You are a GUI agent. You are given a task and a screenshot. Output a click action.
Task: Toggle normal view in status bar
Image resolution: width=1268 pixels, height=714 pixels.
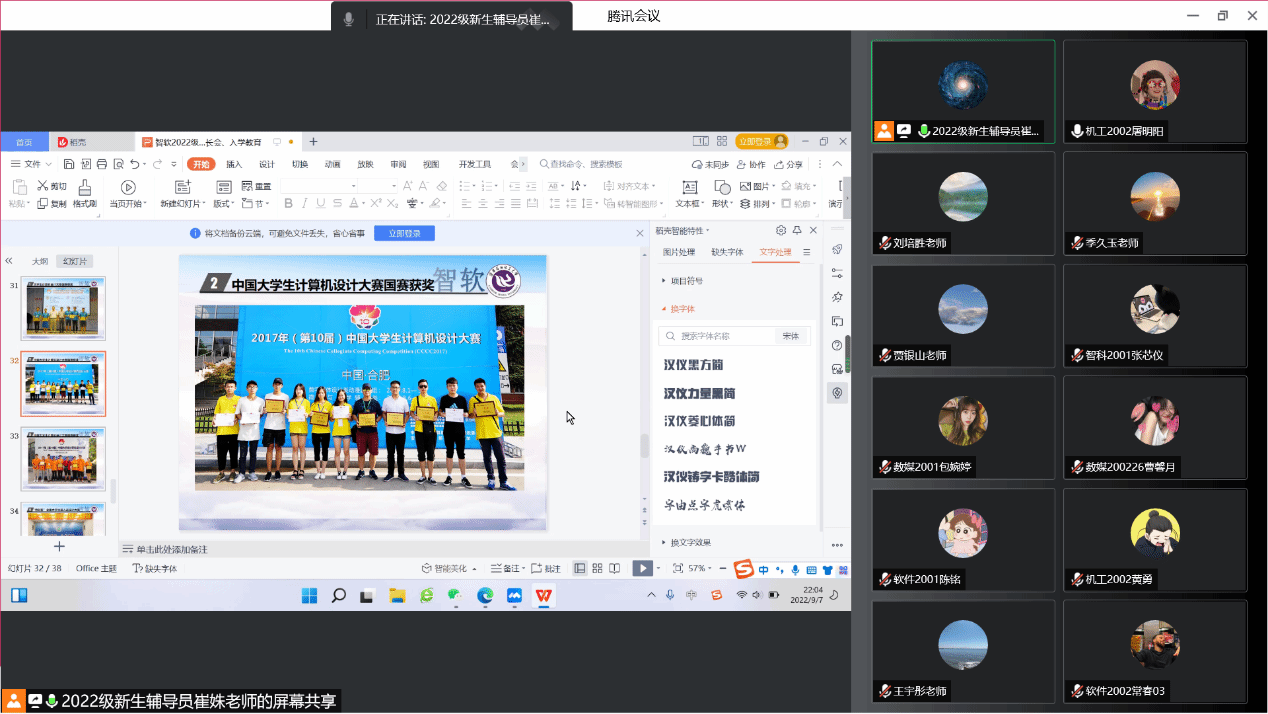click(x=580, y=568)
